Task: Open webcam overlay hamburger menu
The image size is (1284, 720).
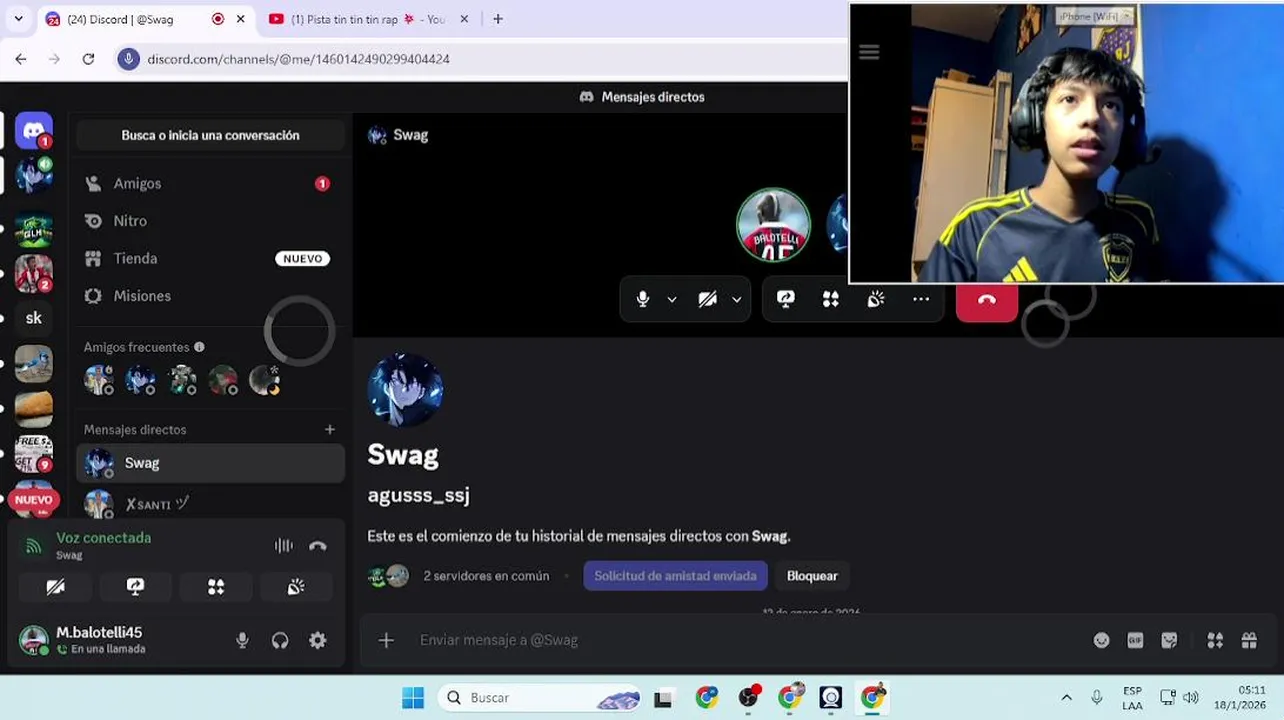Action: (869, 52)
